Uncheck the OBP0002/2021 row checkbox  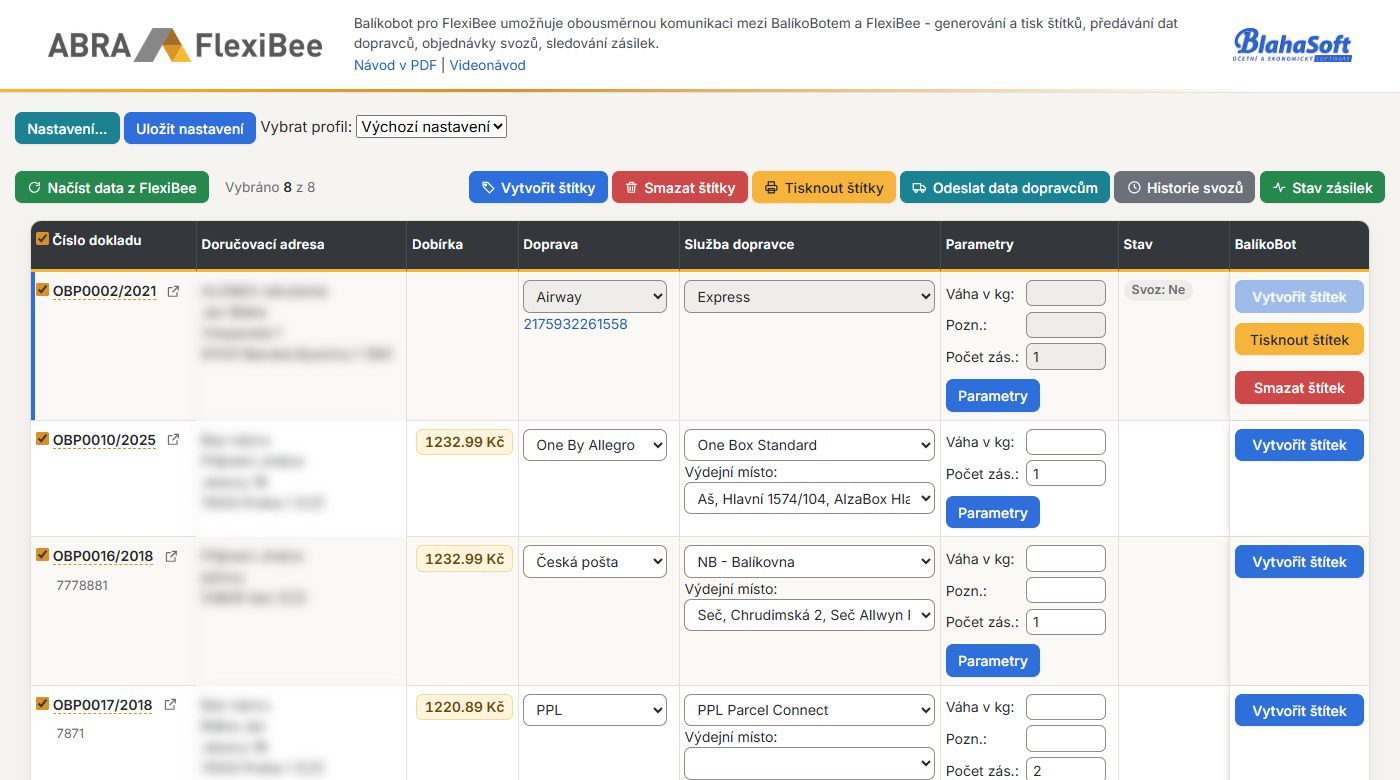[42, 290]
